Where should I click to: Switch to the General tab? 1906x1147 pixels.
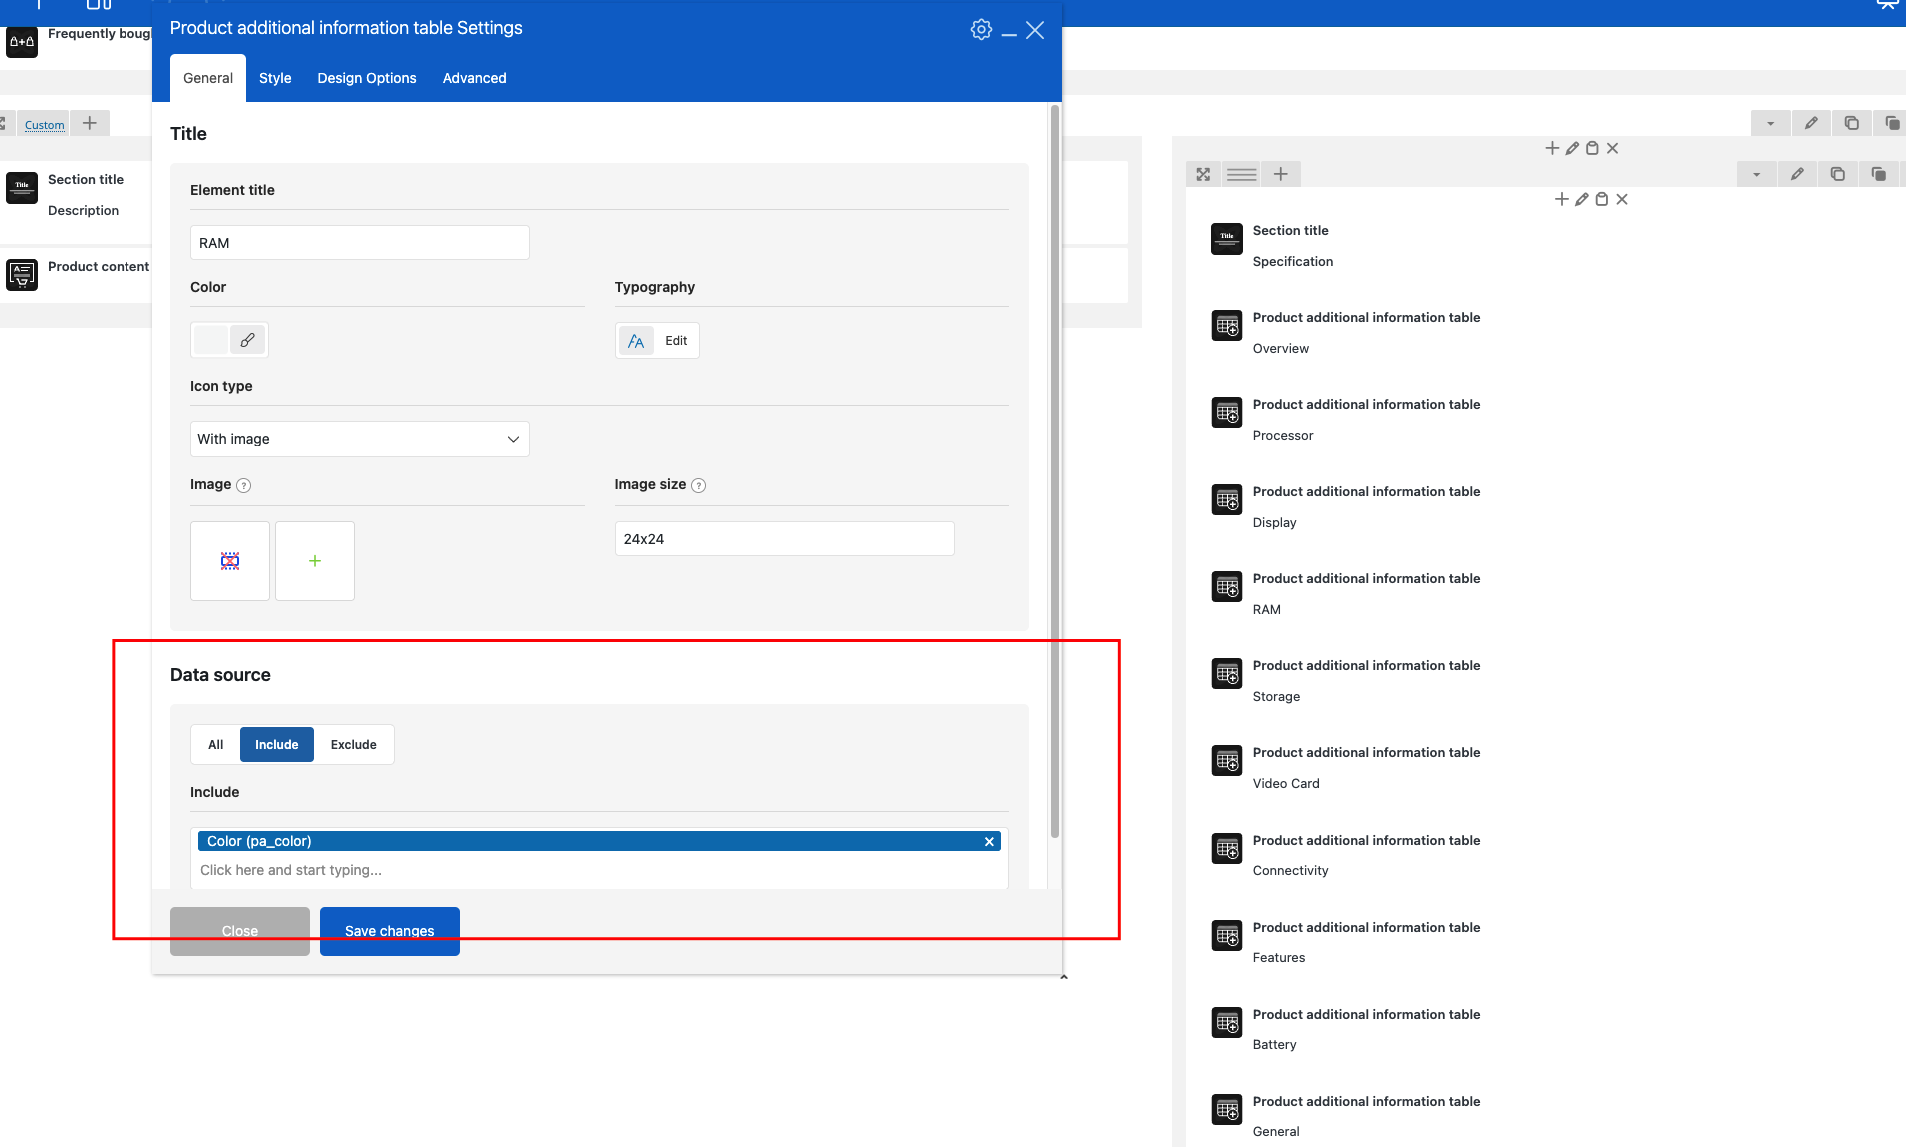208,78
